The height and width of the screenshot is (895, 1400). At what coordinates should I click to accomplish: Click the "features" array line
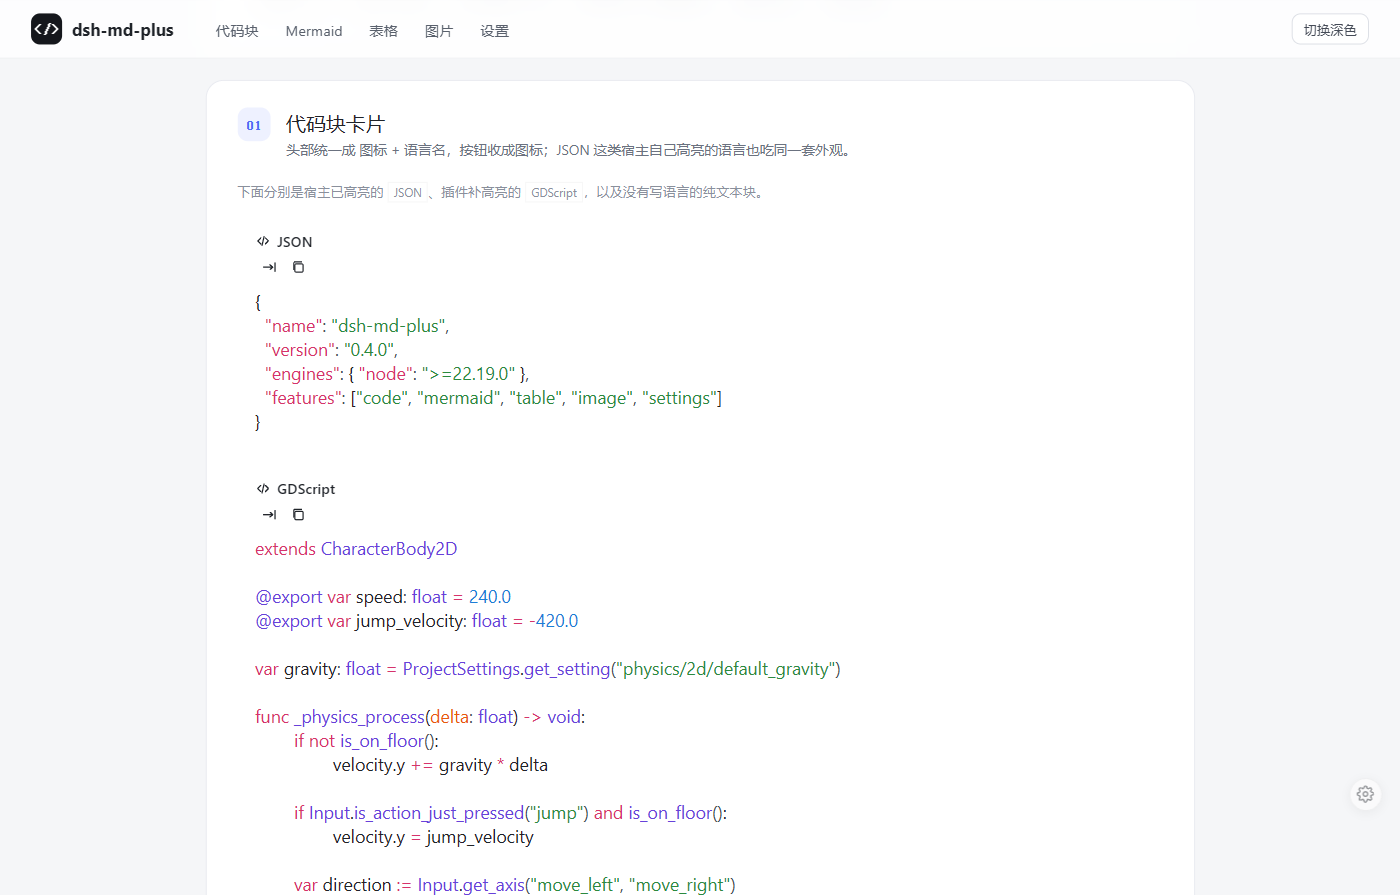pyautogui.click(x=493, y=398)
